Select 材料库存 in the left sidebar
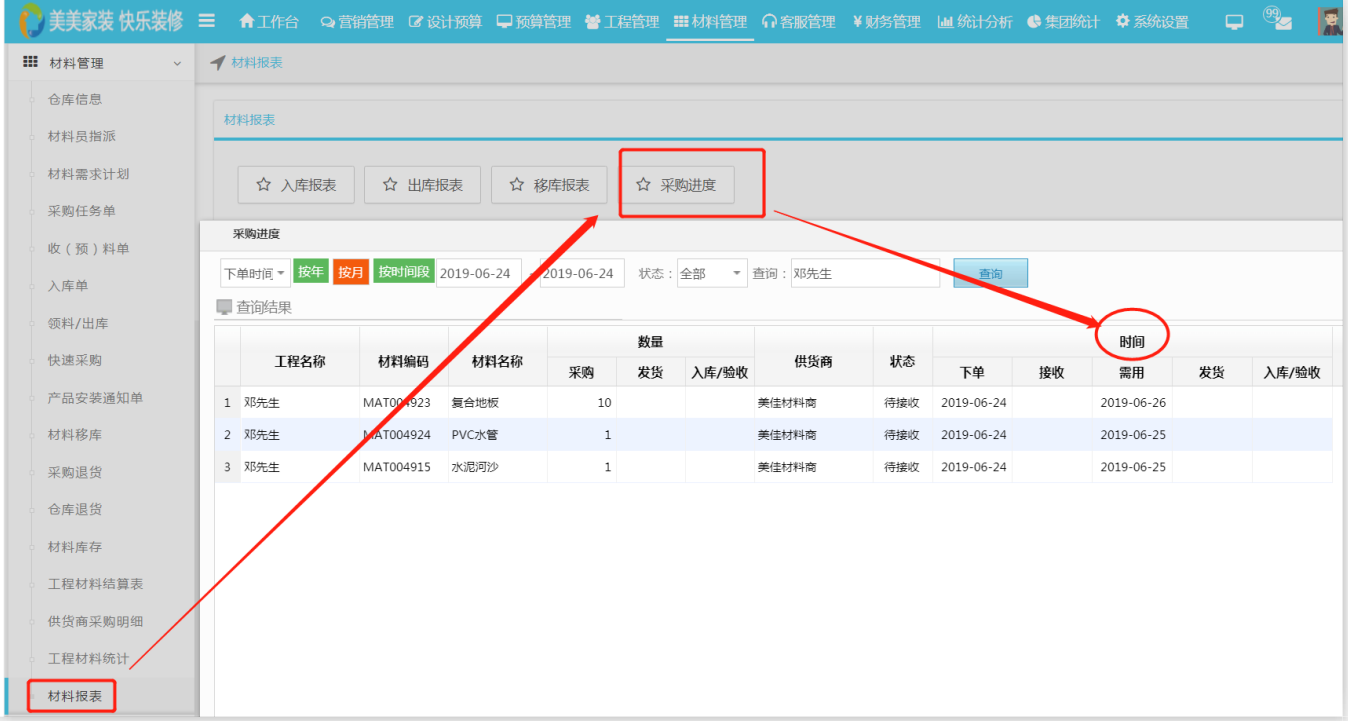 [x=75, y=547]
